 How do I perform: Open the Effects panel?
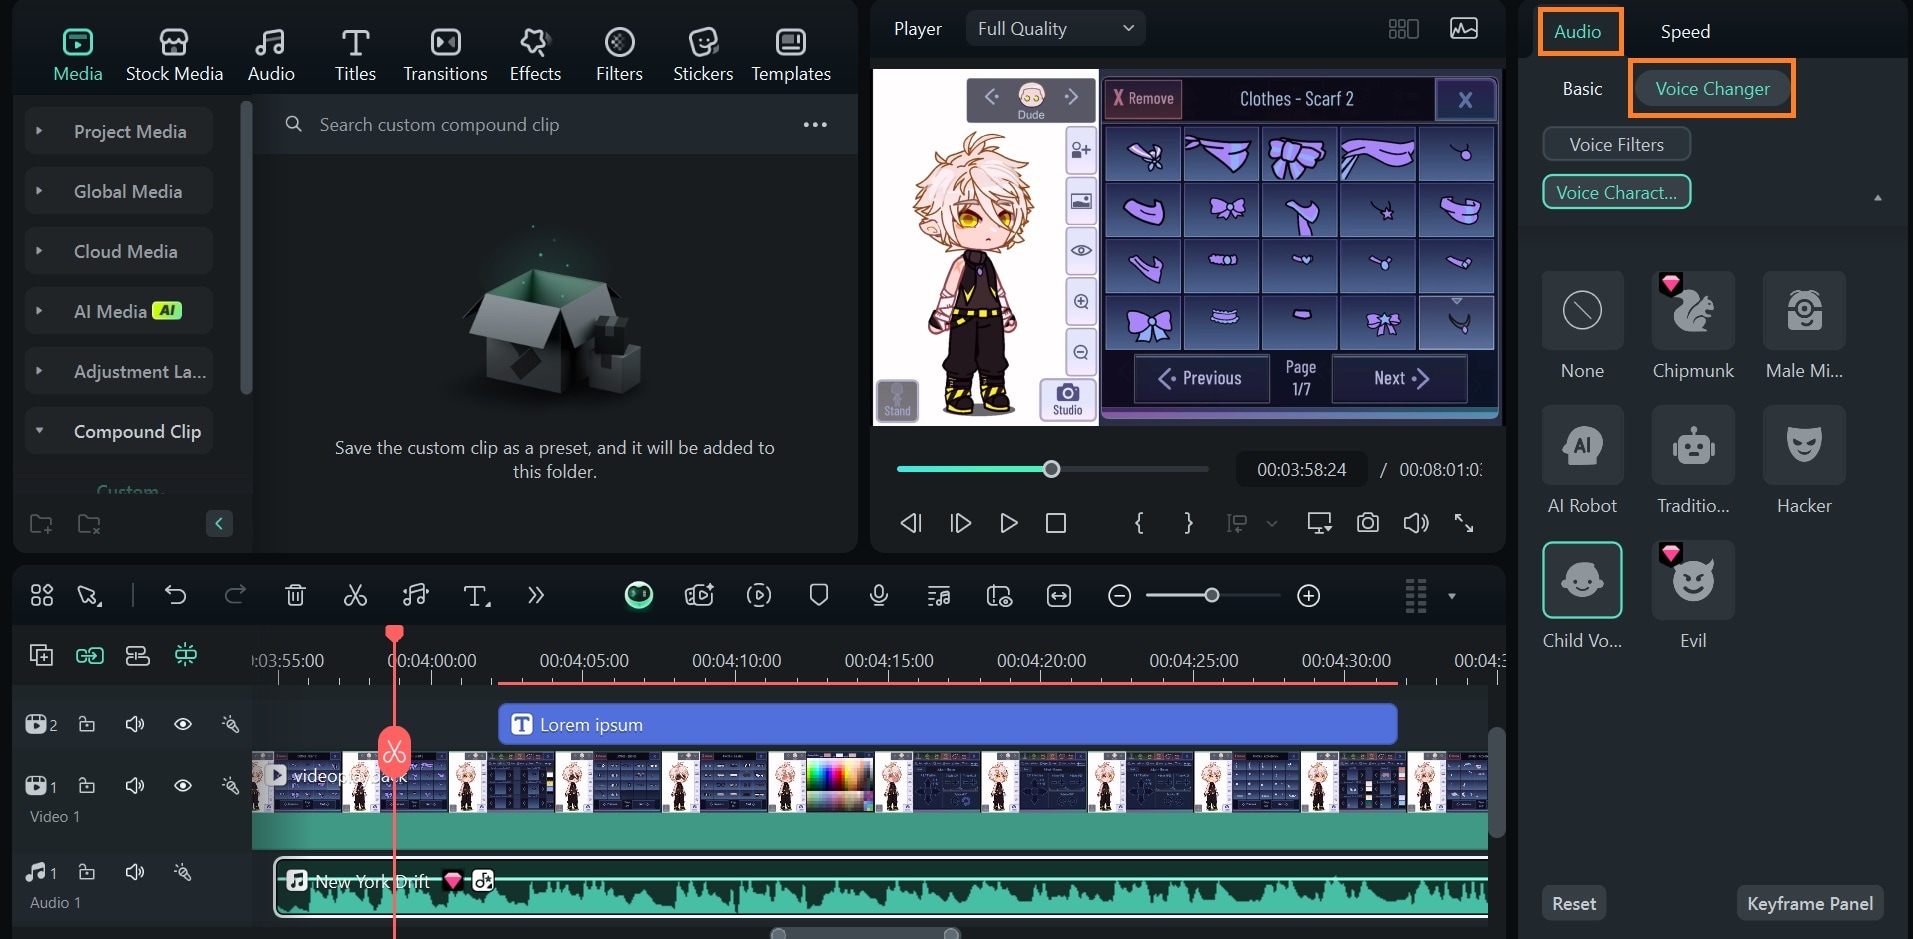(x=535, y=55)
